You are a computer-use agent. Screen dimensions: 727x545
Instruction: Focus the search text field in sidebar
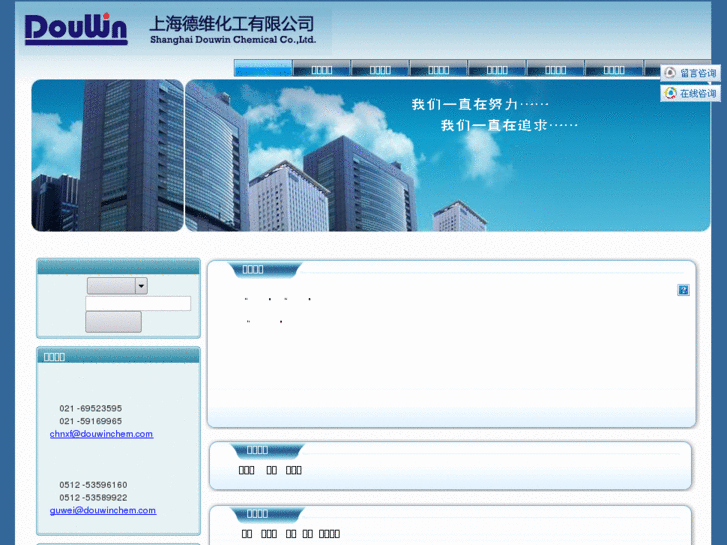point(138,303)
